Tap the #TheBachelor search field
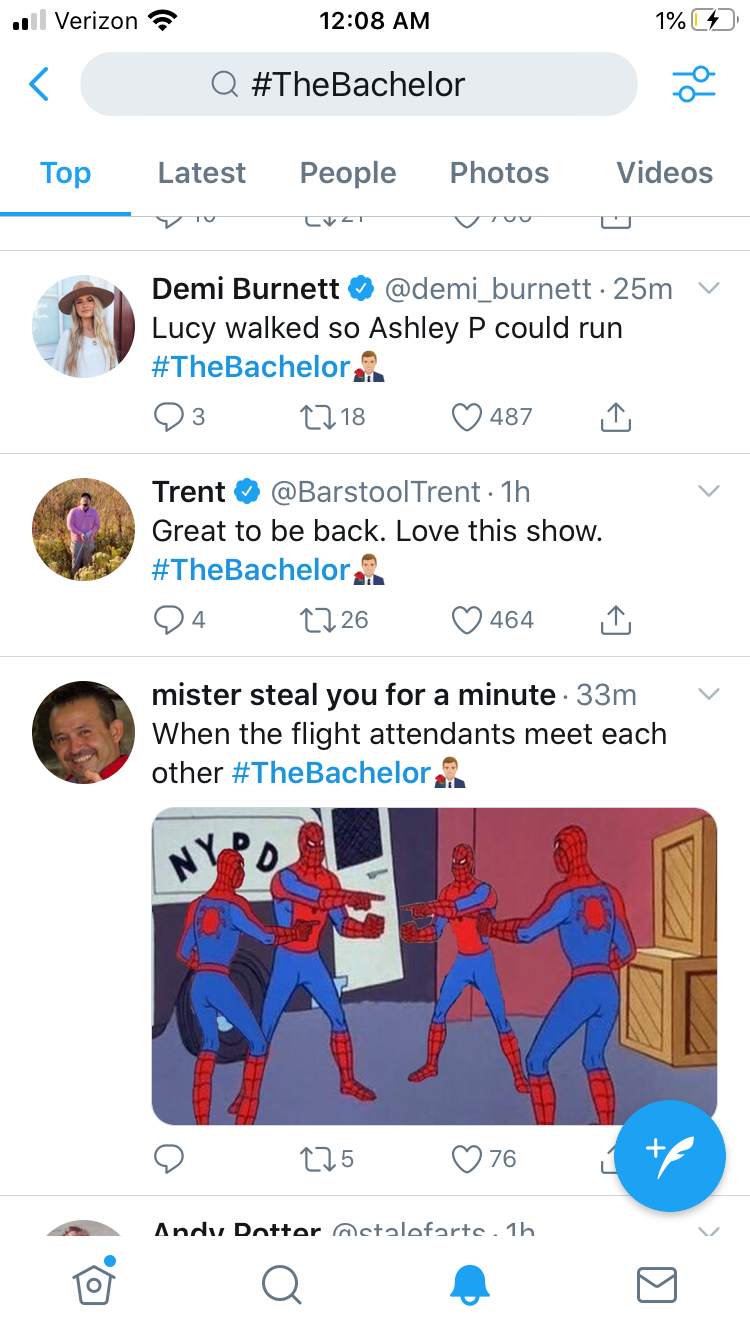 (358, 85)
